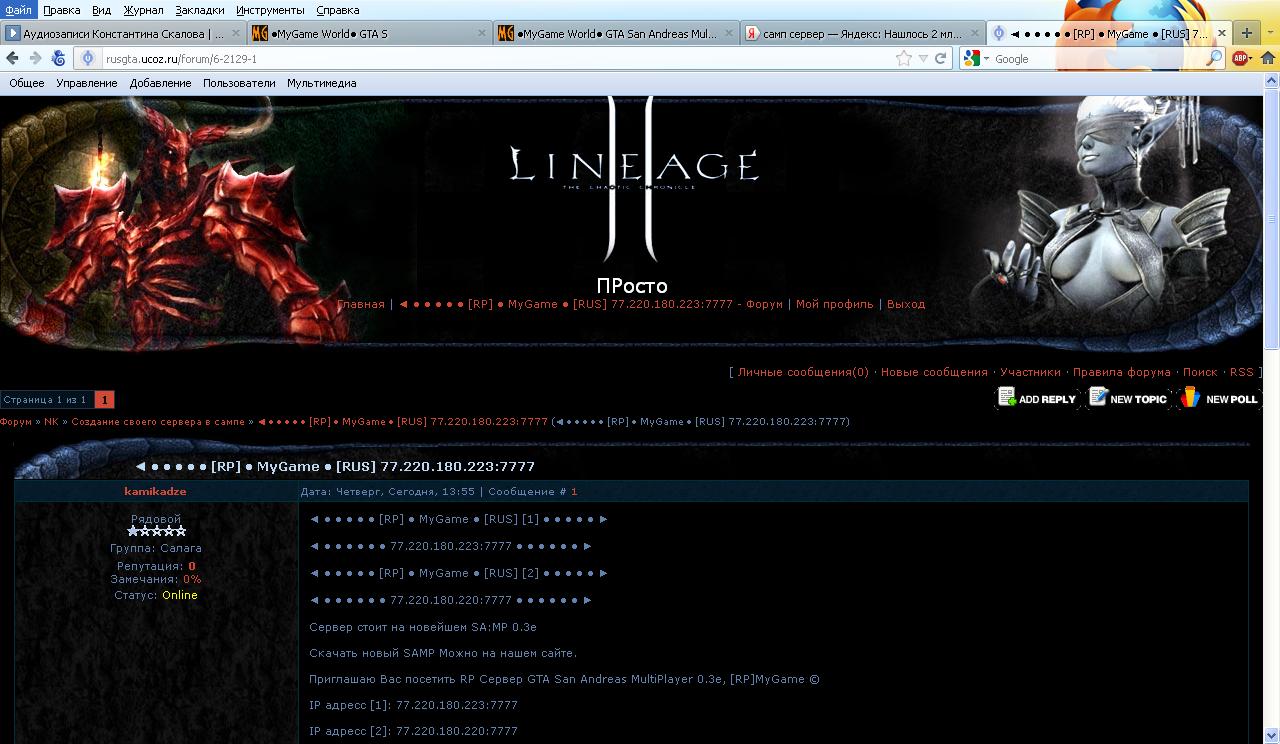The height and width of the screenshot is (744, 1280).
Task: Click the rank stars under Рядовой
Action: click(156, 531)
